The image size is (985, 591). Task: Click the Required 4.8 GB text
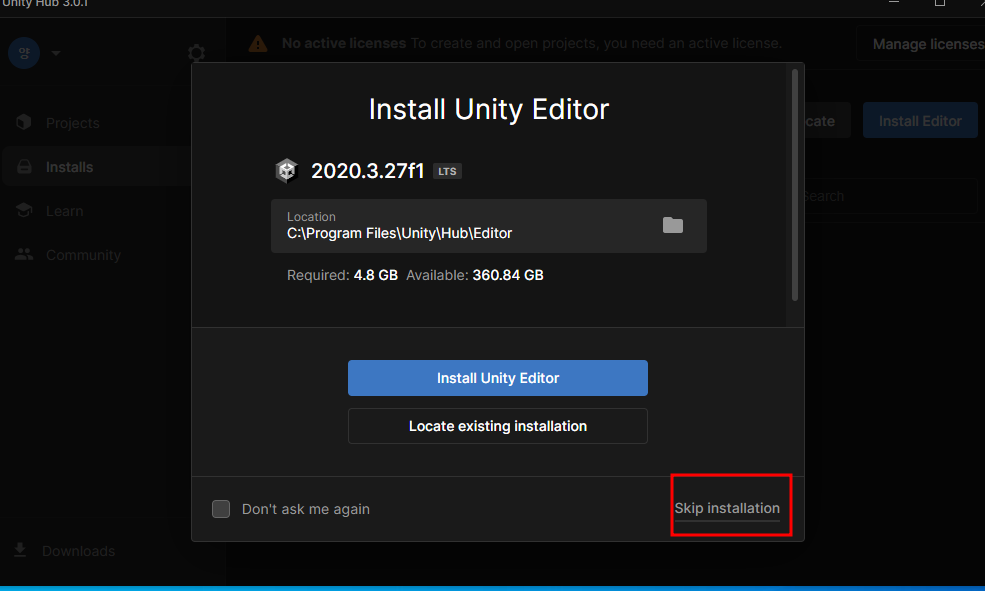click(342, 275)
